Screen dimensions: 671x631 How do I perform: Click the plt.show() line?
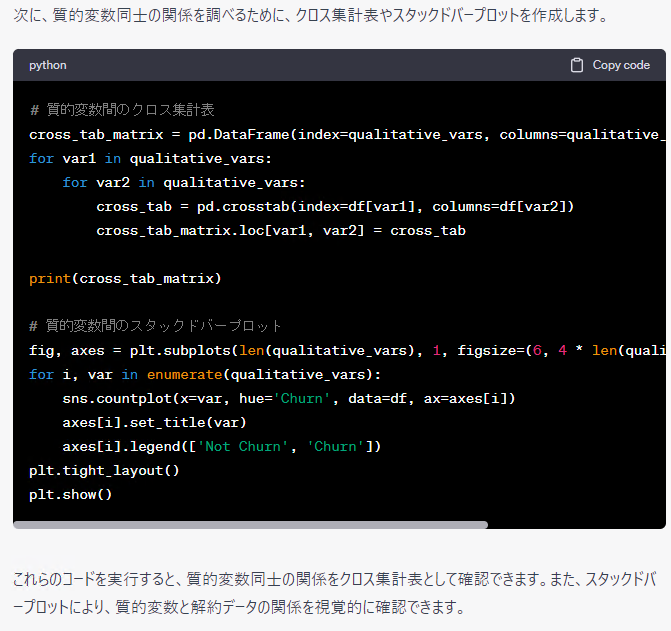[70, 494]
